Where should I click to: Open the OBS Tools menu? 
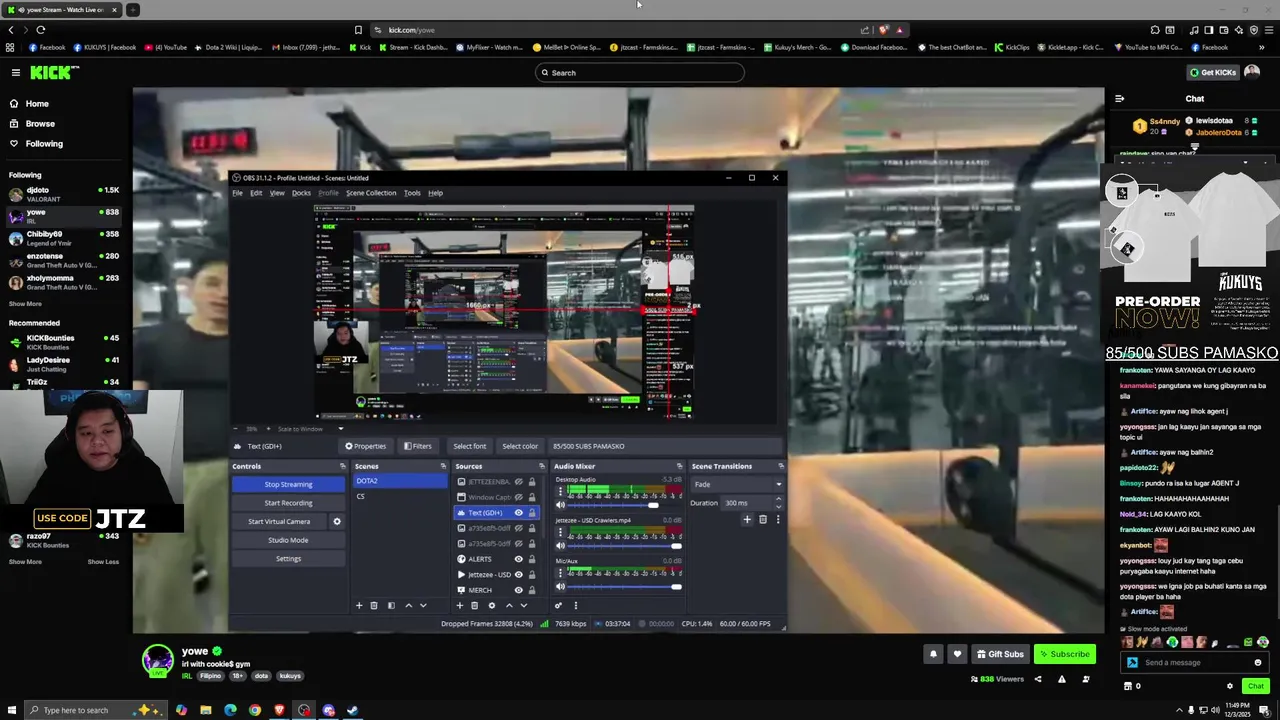tap(412, 193)
